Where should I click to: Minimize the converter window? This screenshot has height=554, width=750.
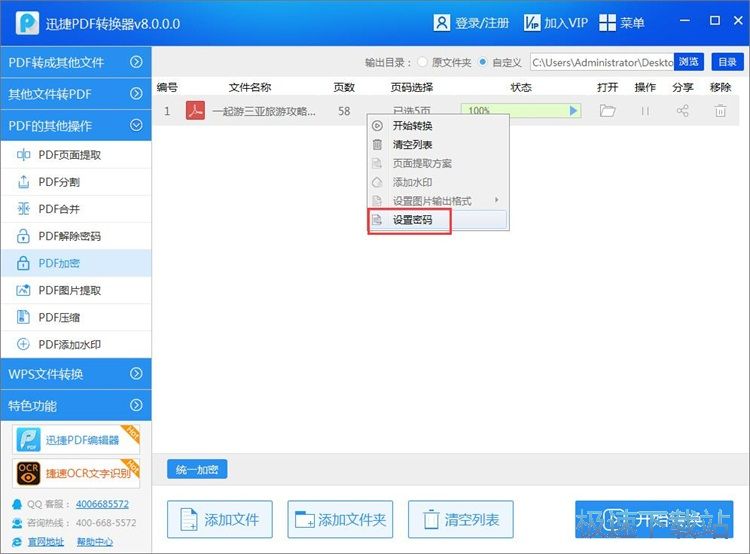coord(685,21)
